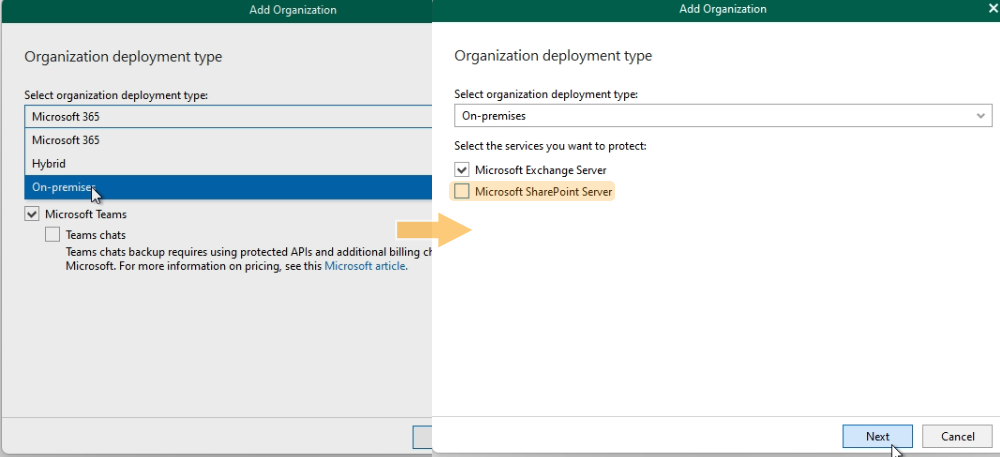Open the Microsoft 365 combo box in left window
The width and height of the screenshot is (1000, 457).
tap(228, 117)
